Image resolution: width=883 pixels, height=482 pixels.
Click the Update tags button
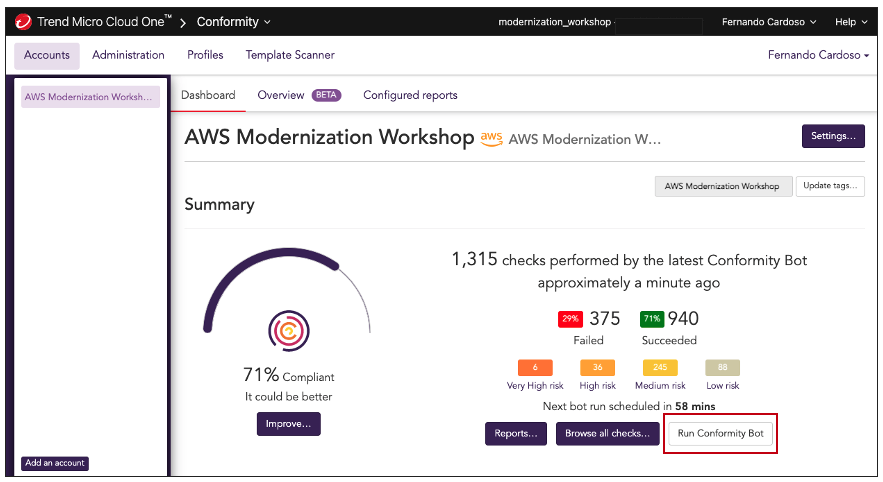(830, 186)
